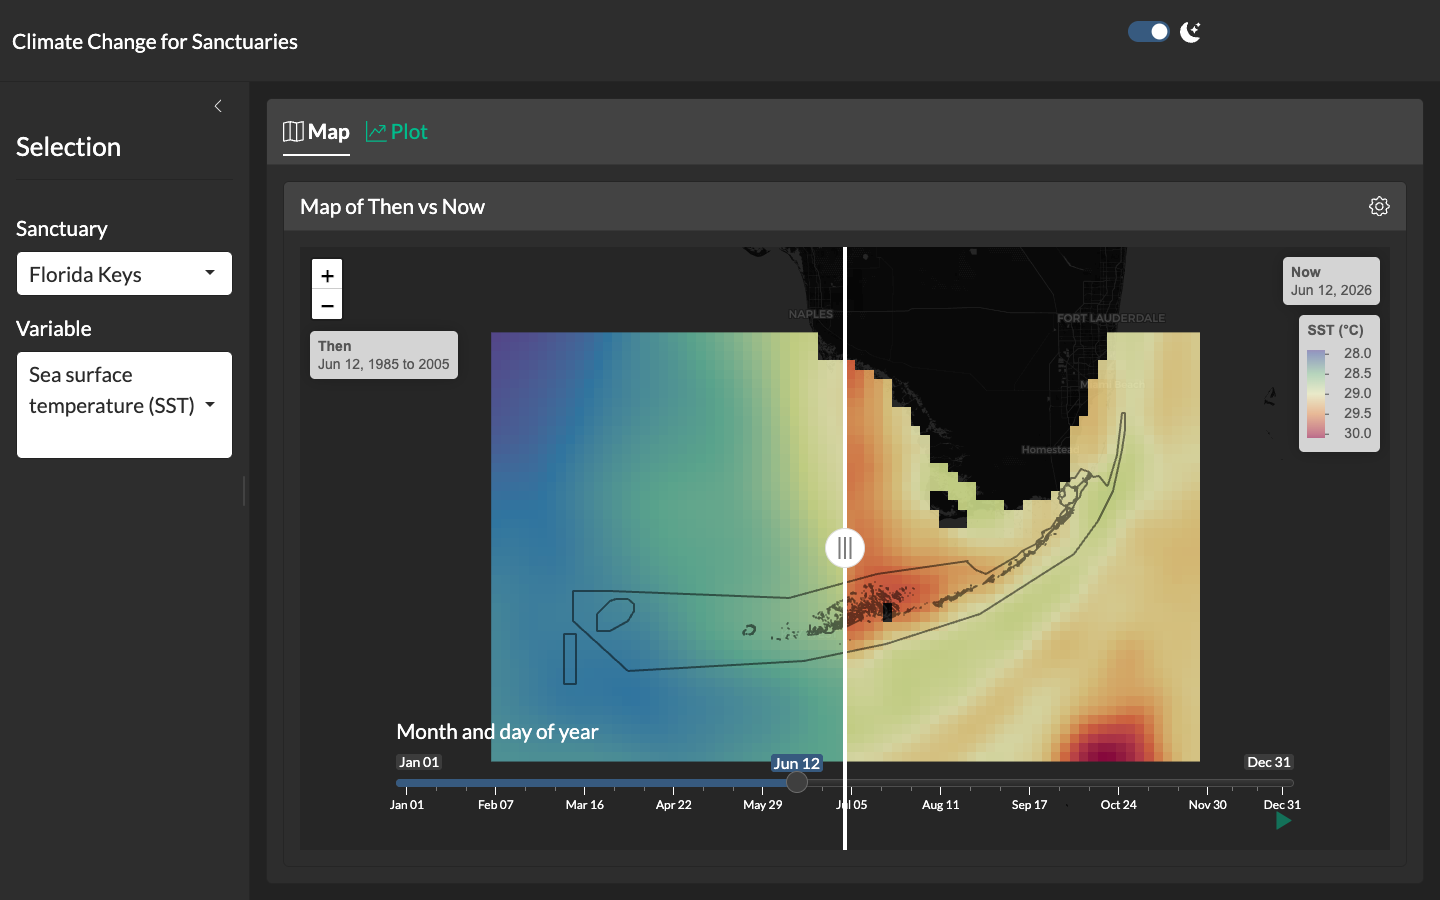Click the map swipe divider handle

tap(845, 548)
